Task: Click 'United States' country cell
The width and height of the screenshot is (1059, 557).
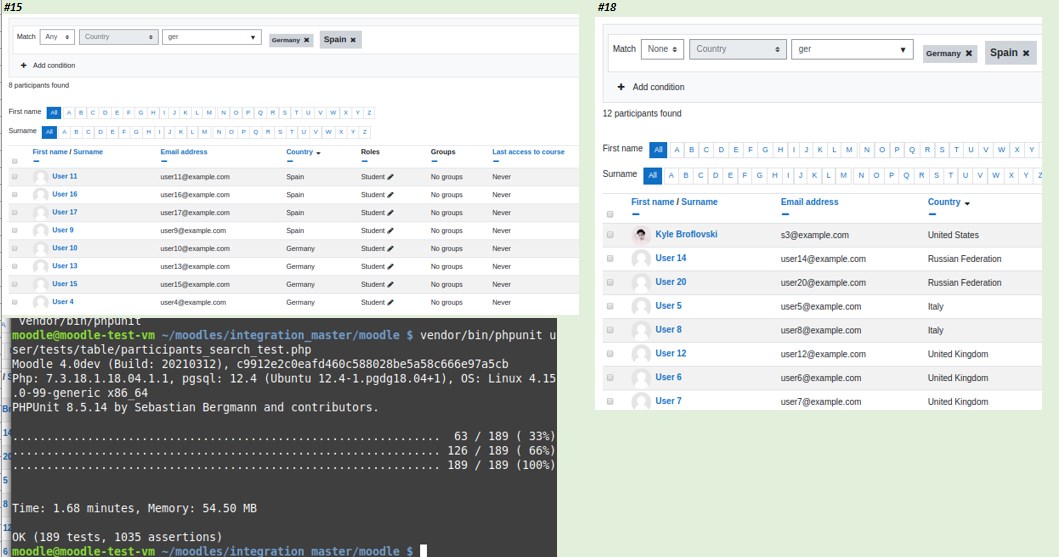Action: click(x=953, y=235)
